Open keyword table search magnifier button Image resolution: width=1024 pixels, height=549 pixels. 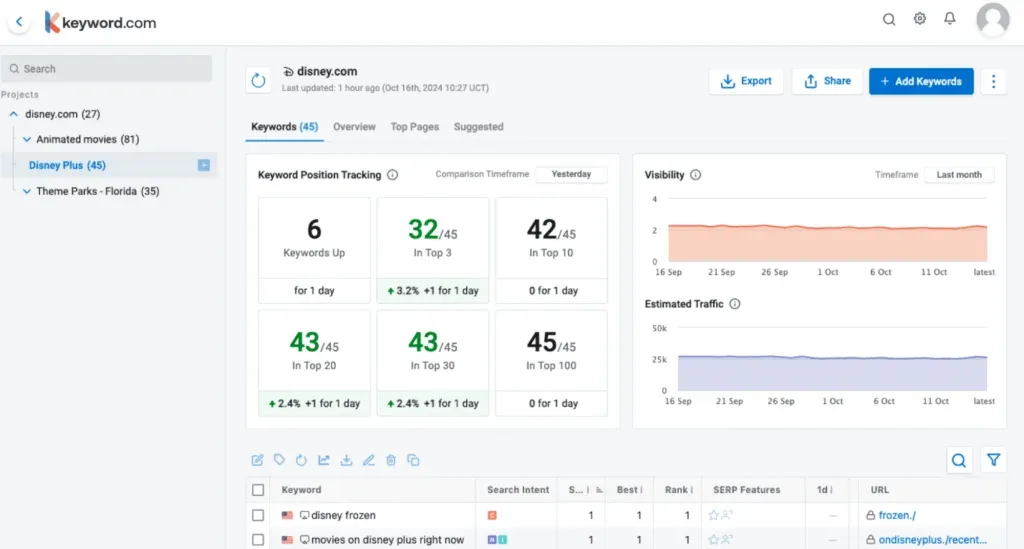click(959, 460)
